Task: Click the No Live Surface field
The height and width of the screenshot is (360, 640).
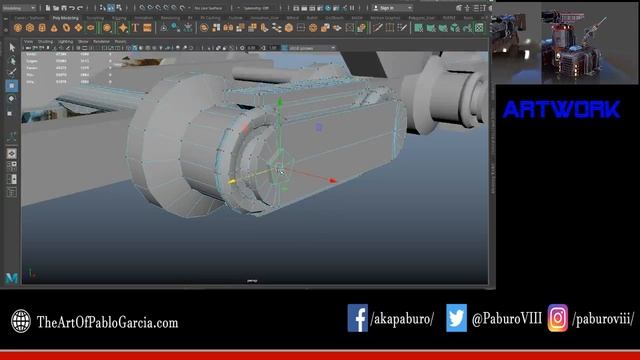Action: point(209,8)
